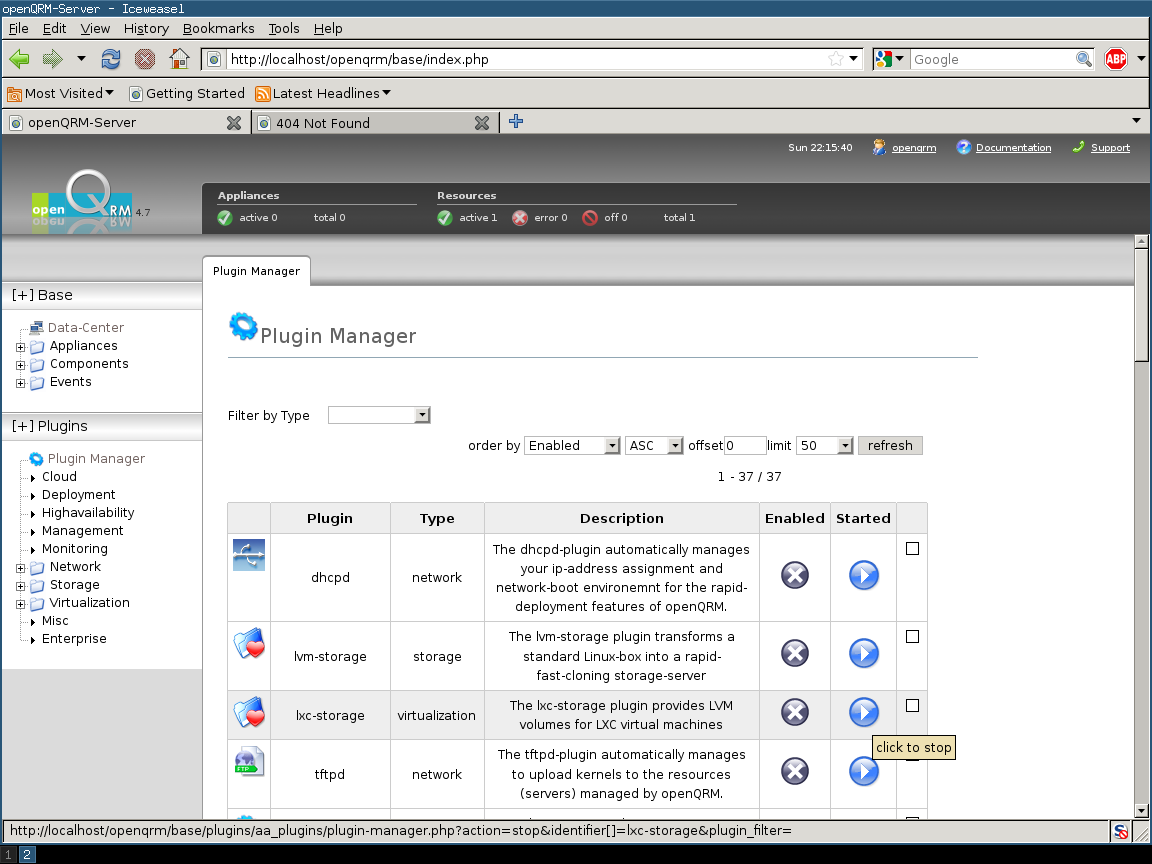Click the lvm-storage plugin icon
This screenshot has height=864, width=1152.
(x=249, y=643)
